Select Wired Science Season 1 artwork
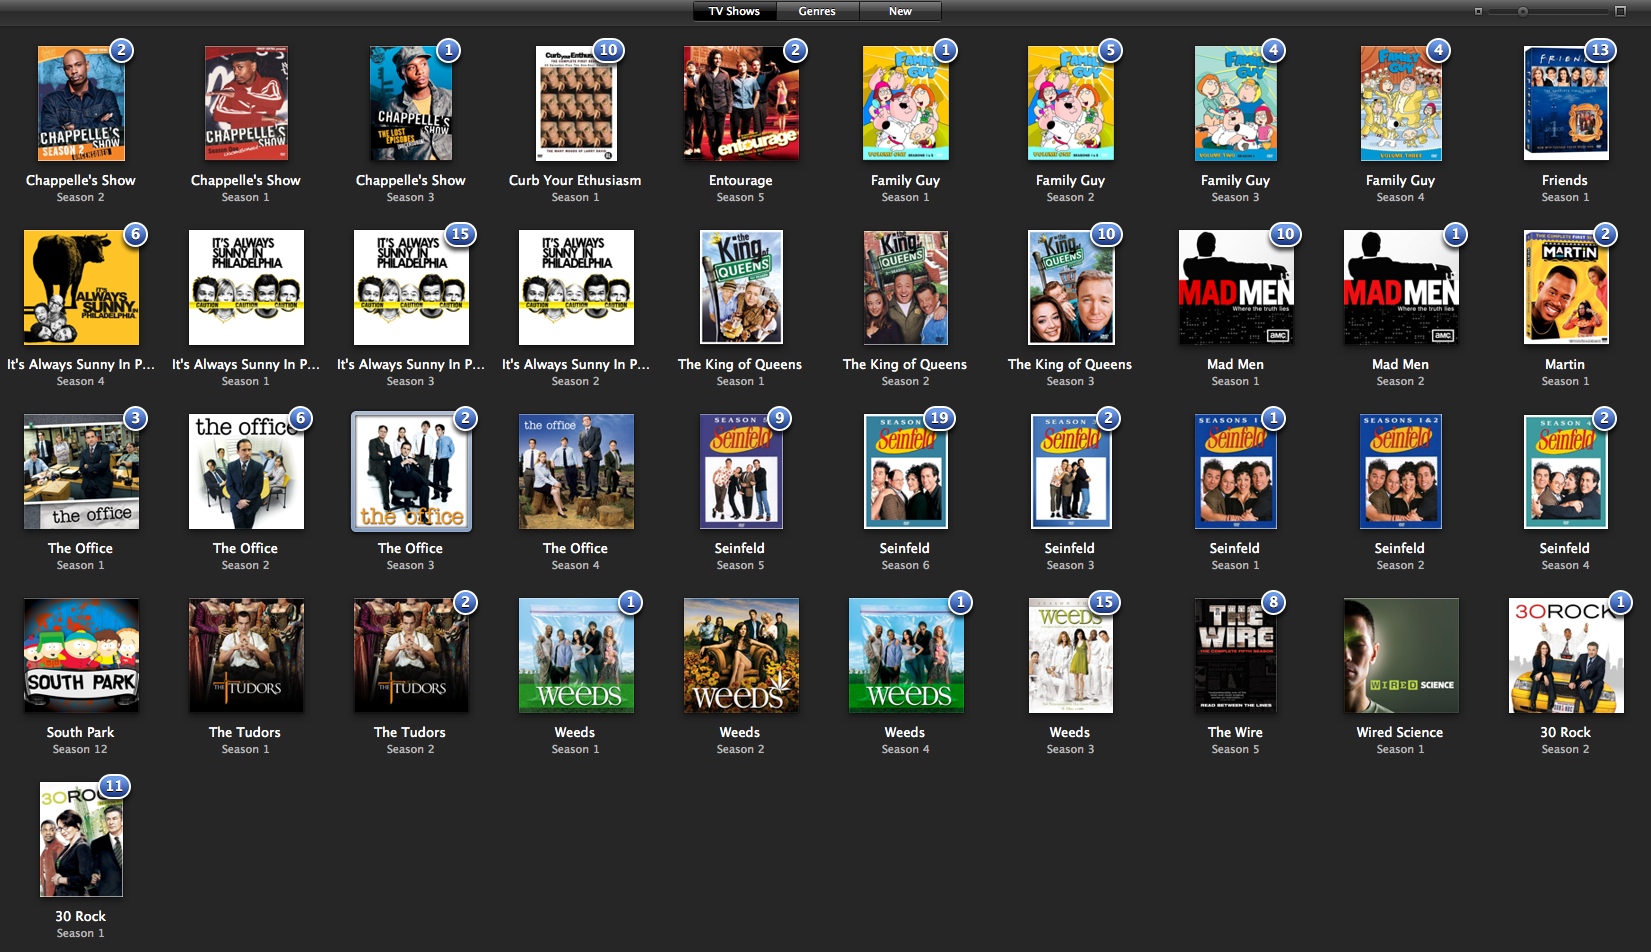The image size is (1651, 952). tap(1401, 655)
